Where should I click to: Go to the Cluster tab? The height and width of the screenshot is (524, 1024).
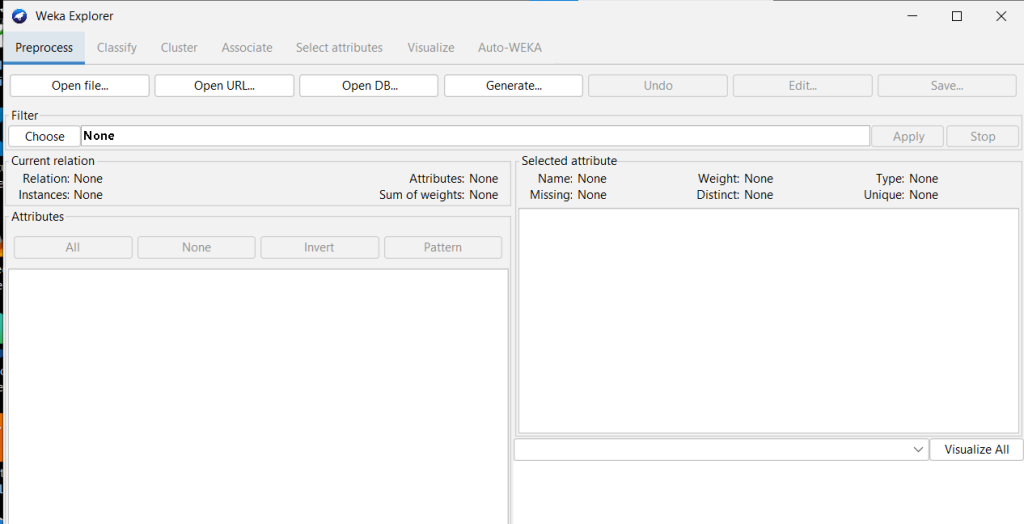pos(179,48)
